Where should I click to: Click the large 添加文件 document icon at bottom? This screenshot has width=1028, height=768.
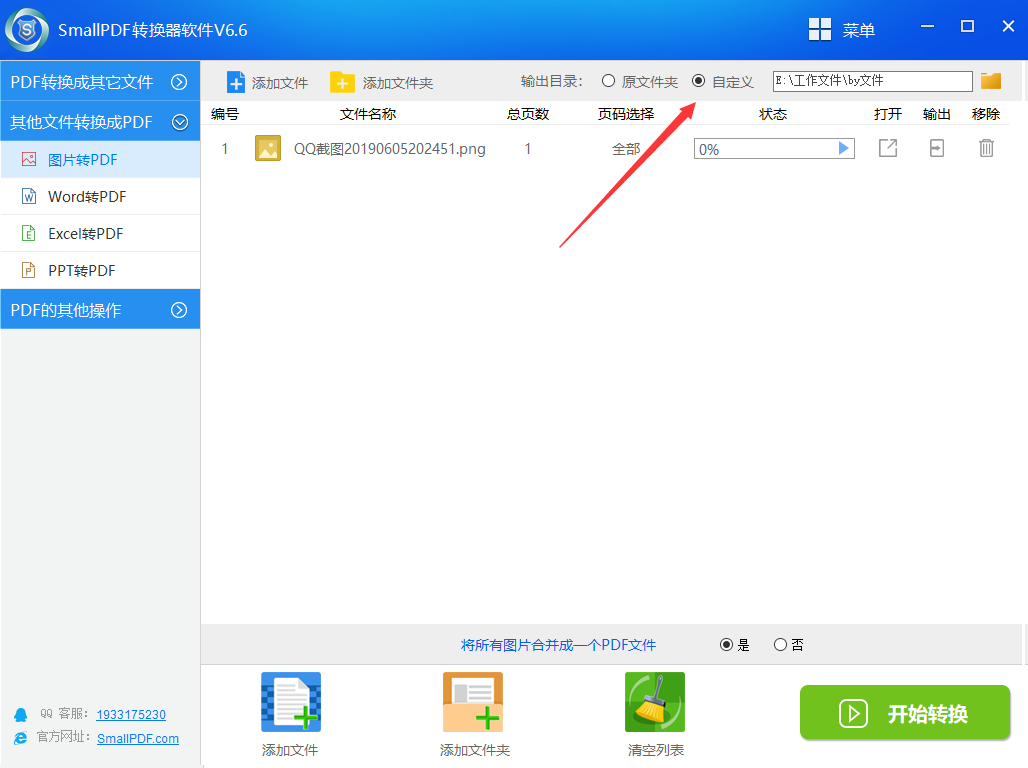tap(291, 702)
